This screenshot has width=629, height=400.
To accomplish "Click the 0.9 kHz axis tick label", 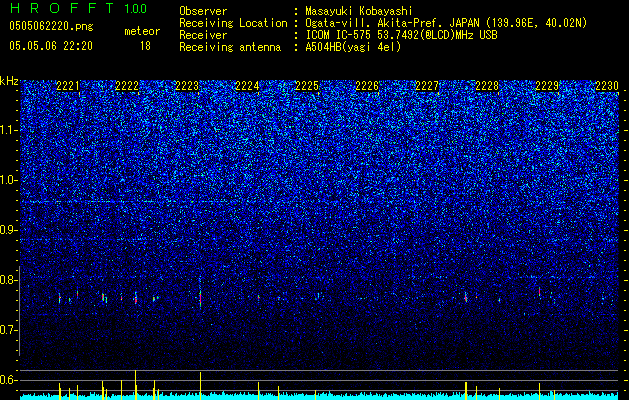I will [9, 230].
